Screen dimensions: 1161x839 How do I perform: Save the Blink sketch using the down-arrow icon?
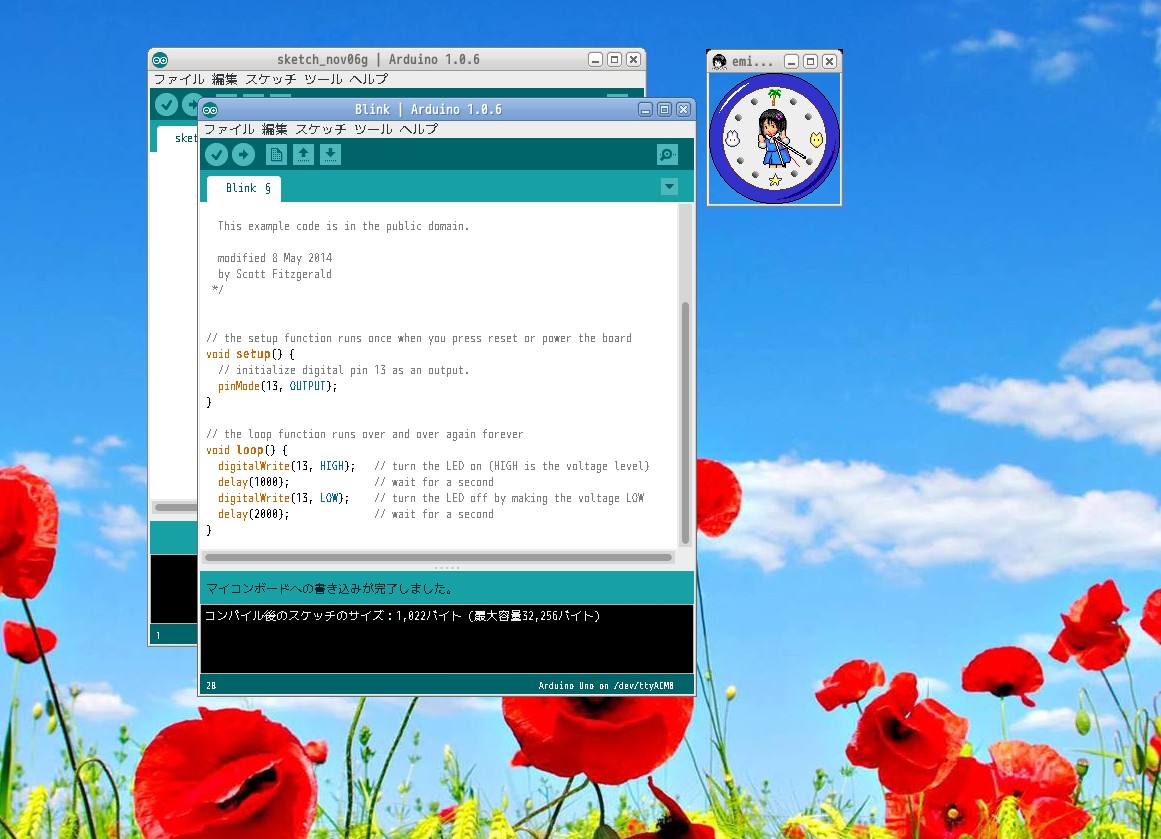click(330, 154)
